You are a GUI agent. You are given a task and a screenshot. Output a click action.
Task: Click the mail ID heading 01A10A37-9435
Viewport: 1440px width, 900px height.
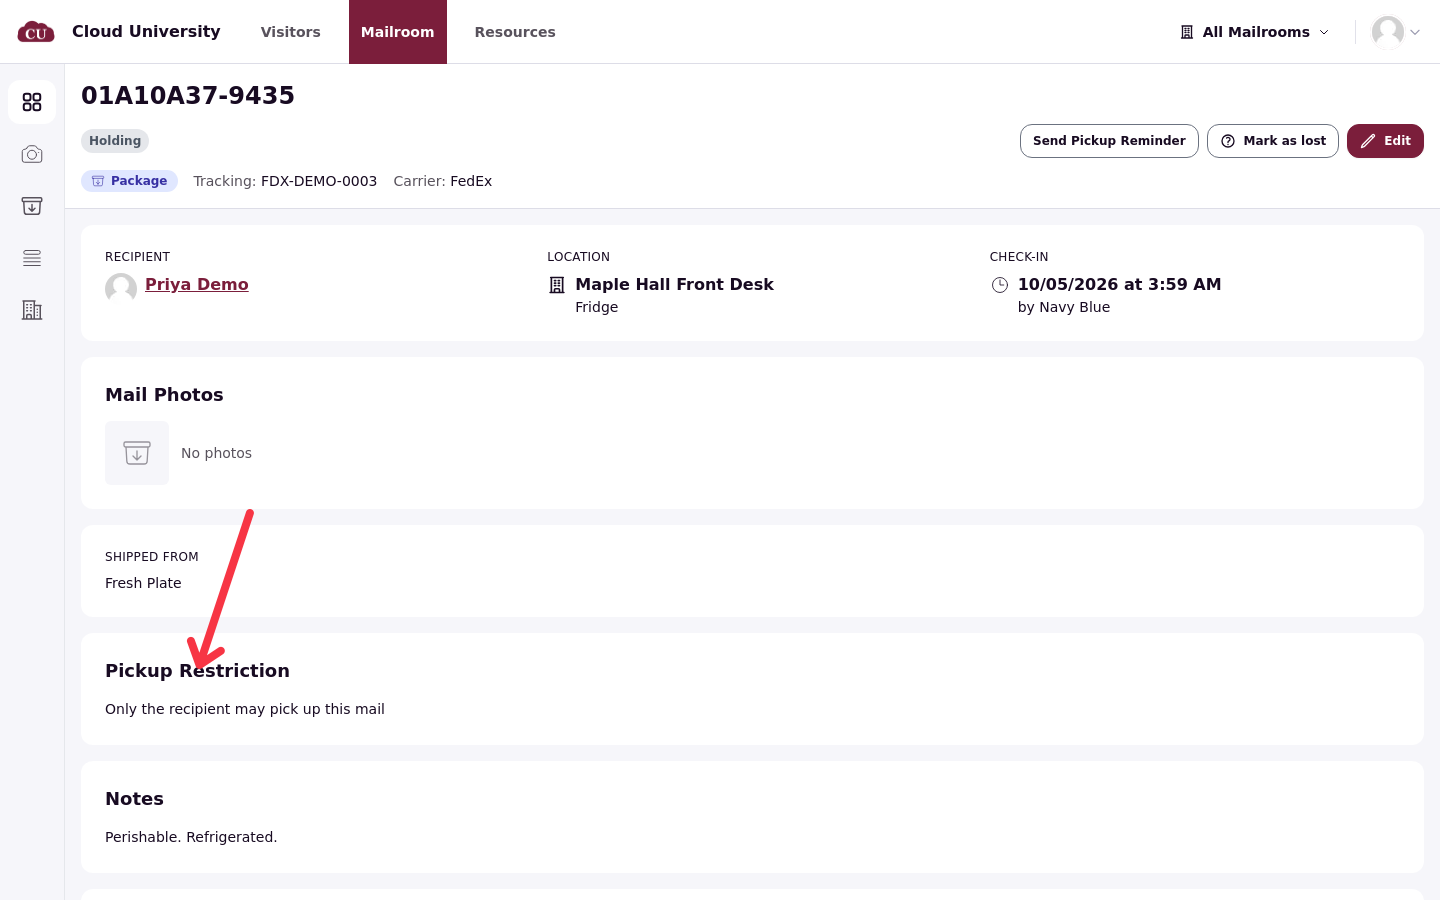pos(188,96)
